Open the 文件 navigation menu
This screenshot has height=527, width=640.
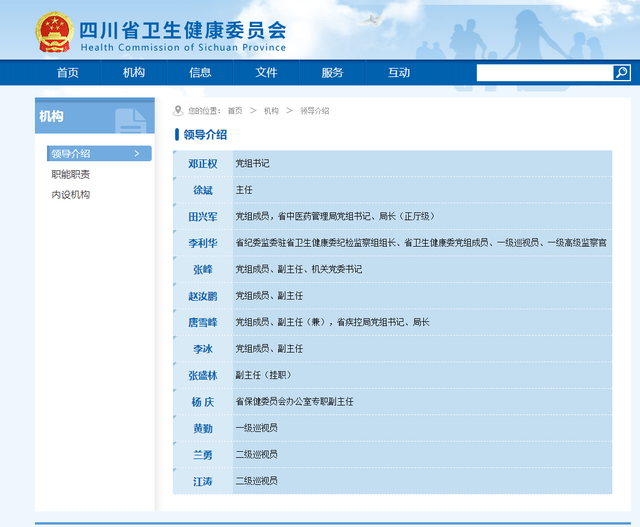pos(266,73)
